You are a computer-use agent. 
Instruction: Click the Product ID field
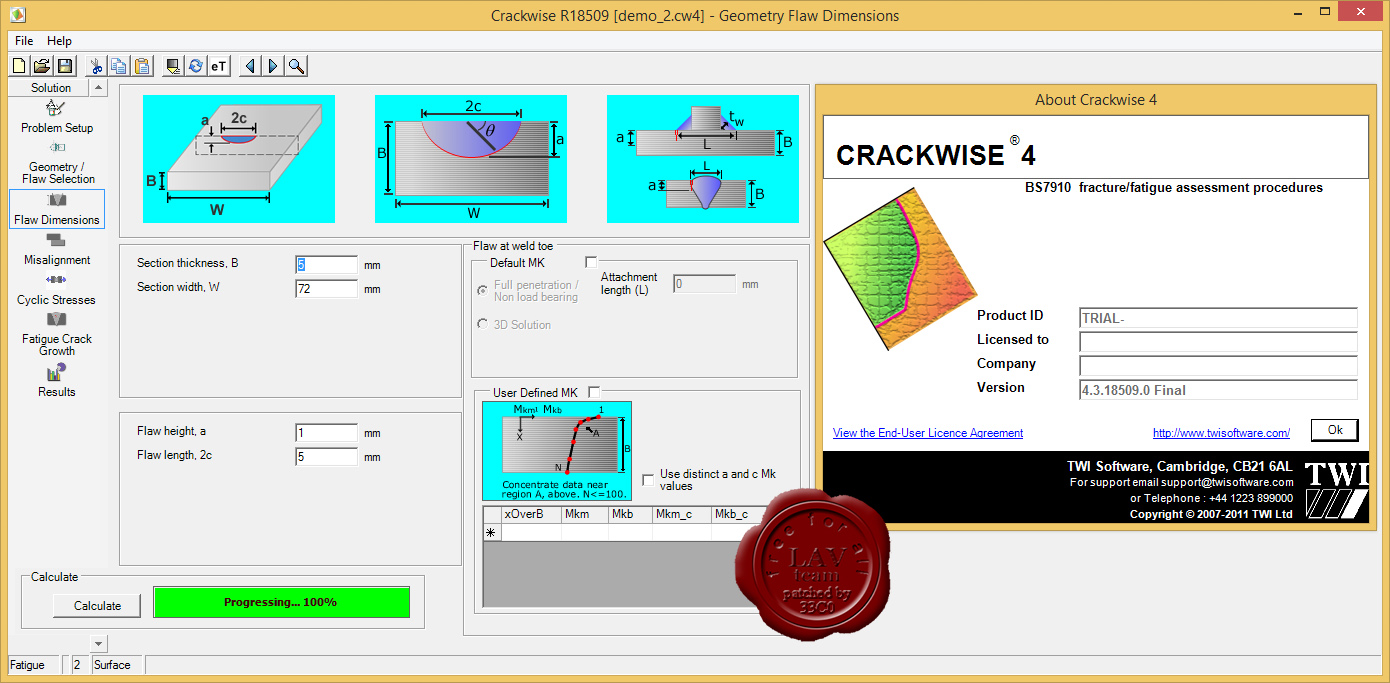point(1218,318)
